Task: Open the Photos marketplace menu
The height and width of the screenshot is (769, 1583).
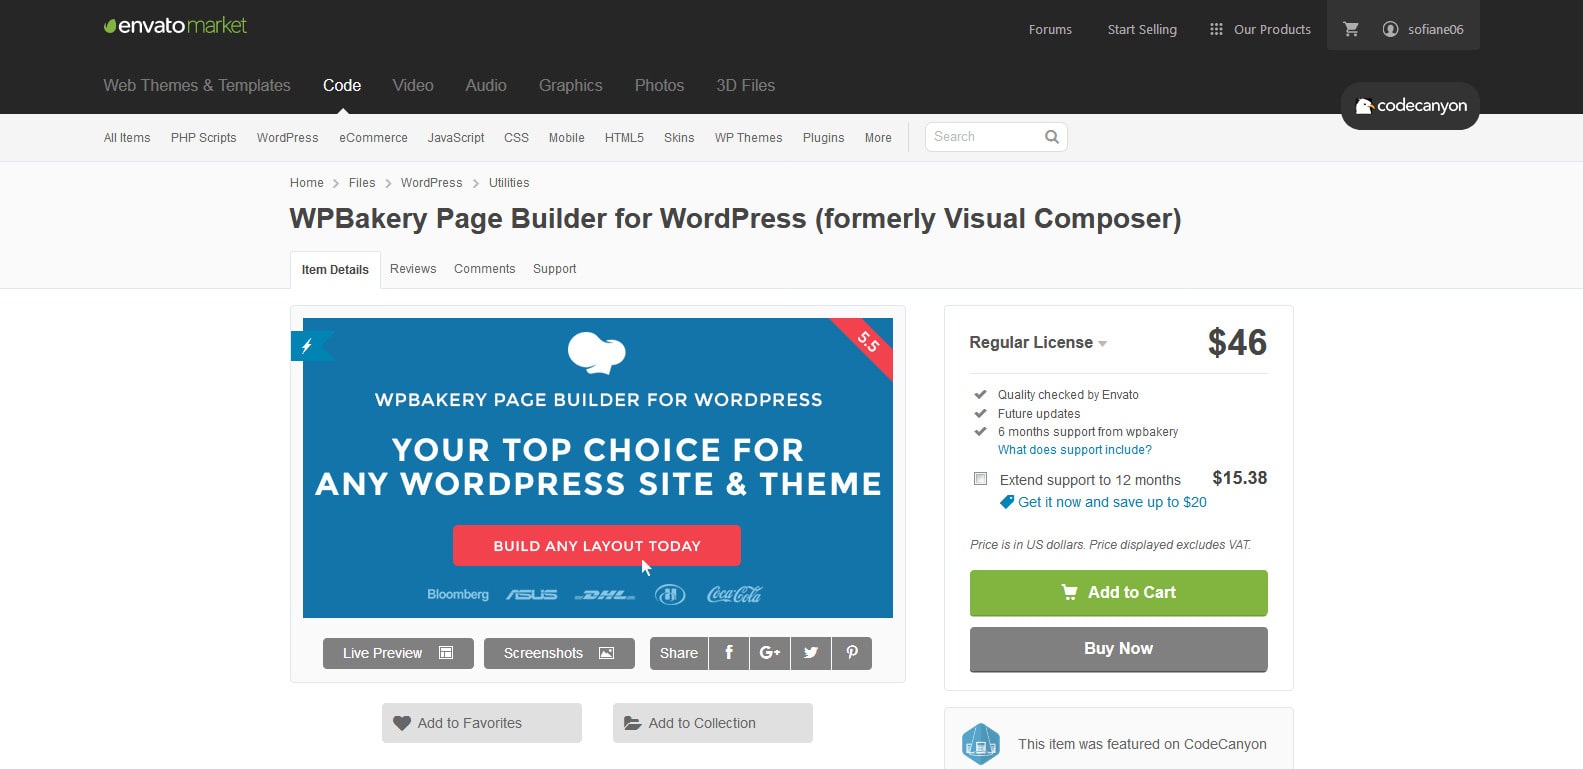Action: (x=660, y=86)
